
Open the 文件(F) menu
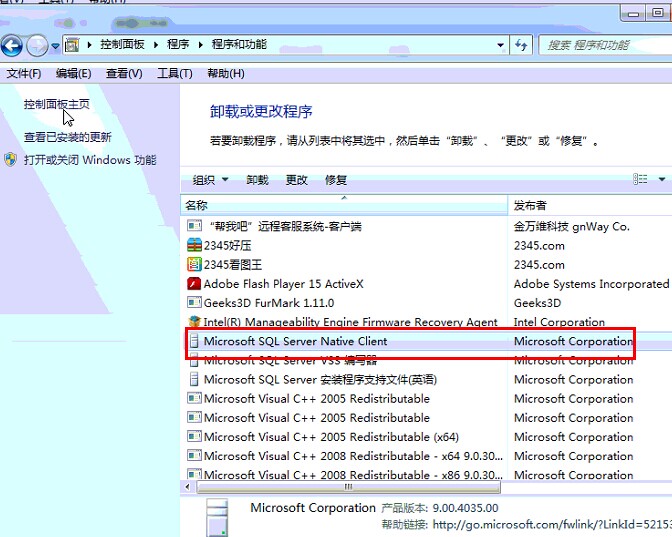coord(24,74)
